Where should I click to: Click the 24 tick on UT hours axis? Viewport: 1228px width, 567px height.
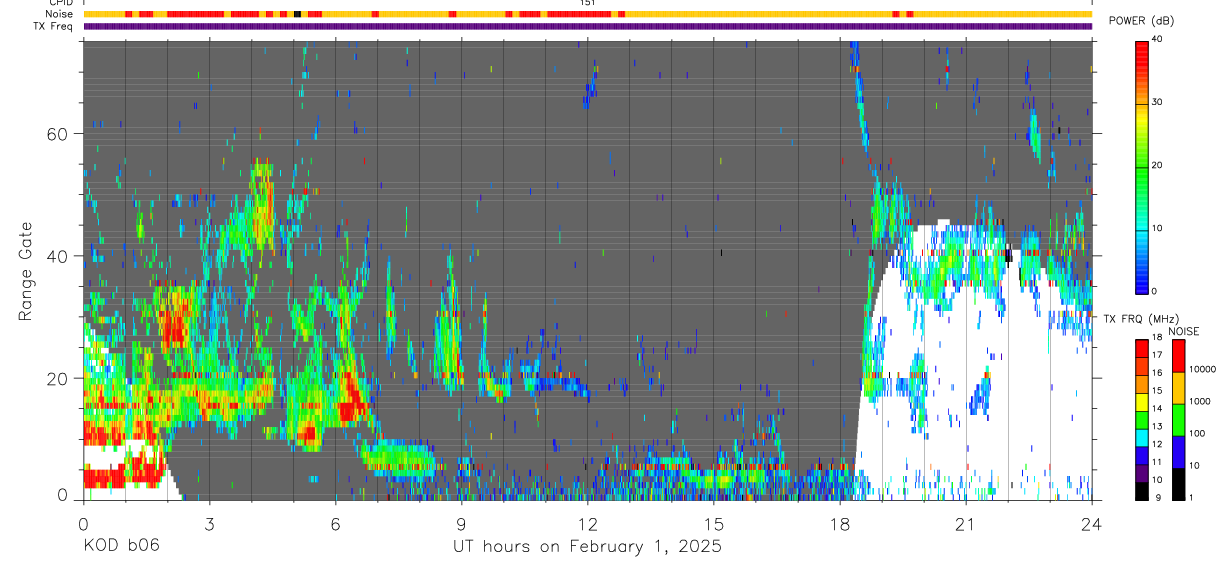pos(1091,524)
